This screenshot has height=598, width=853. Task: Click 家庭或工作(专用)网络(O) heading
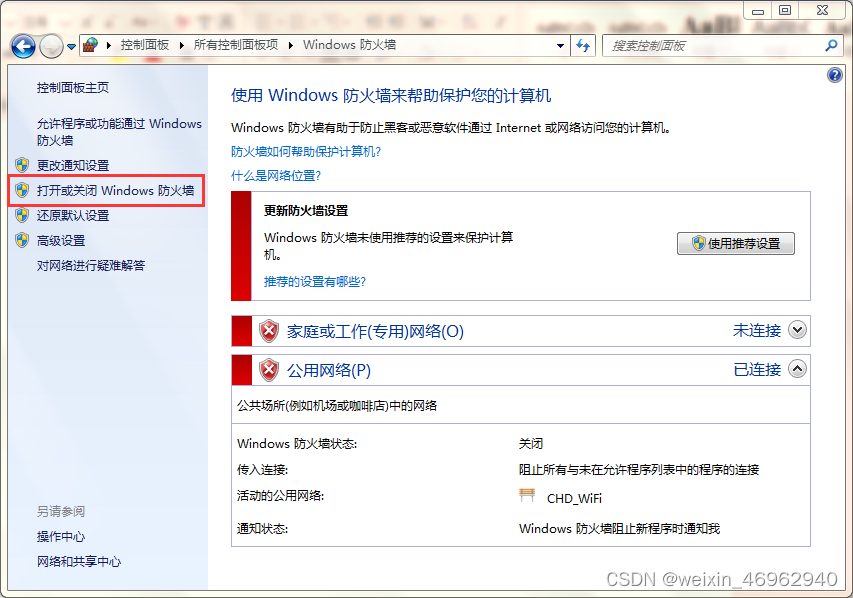point(375,331)
